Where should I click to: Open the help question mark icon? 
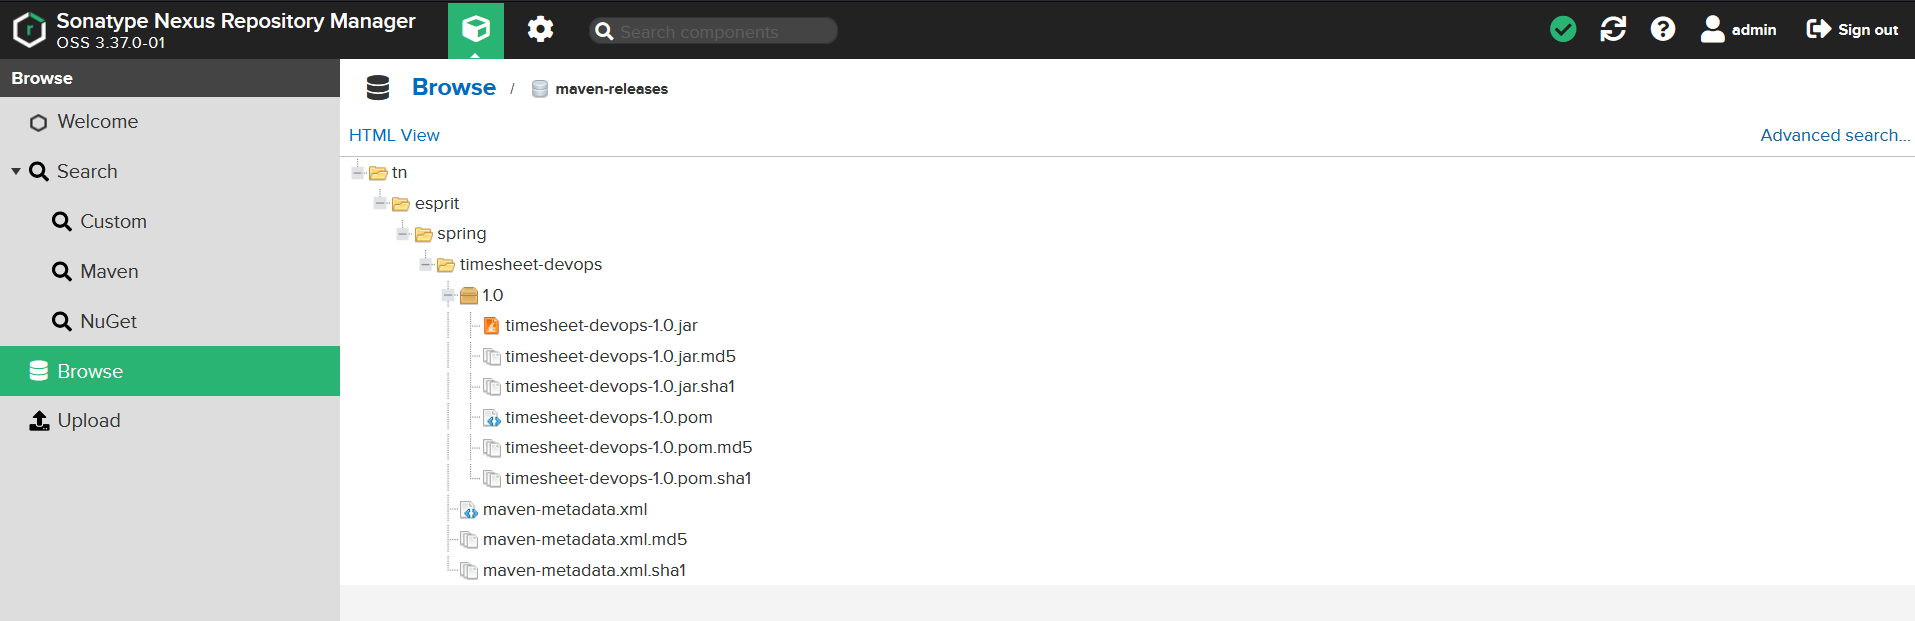click(1663, 29)
